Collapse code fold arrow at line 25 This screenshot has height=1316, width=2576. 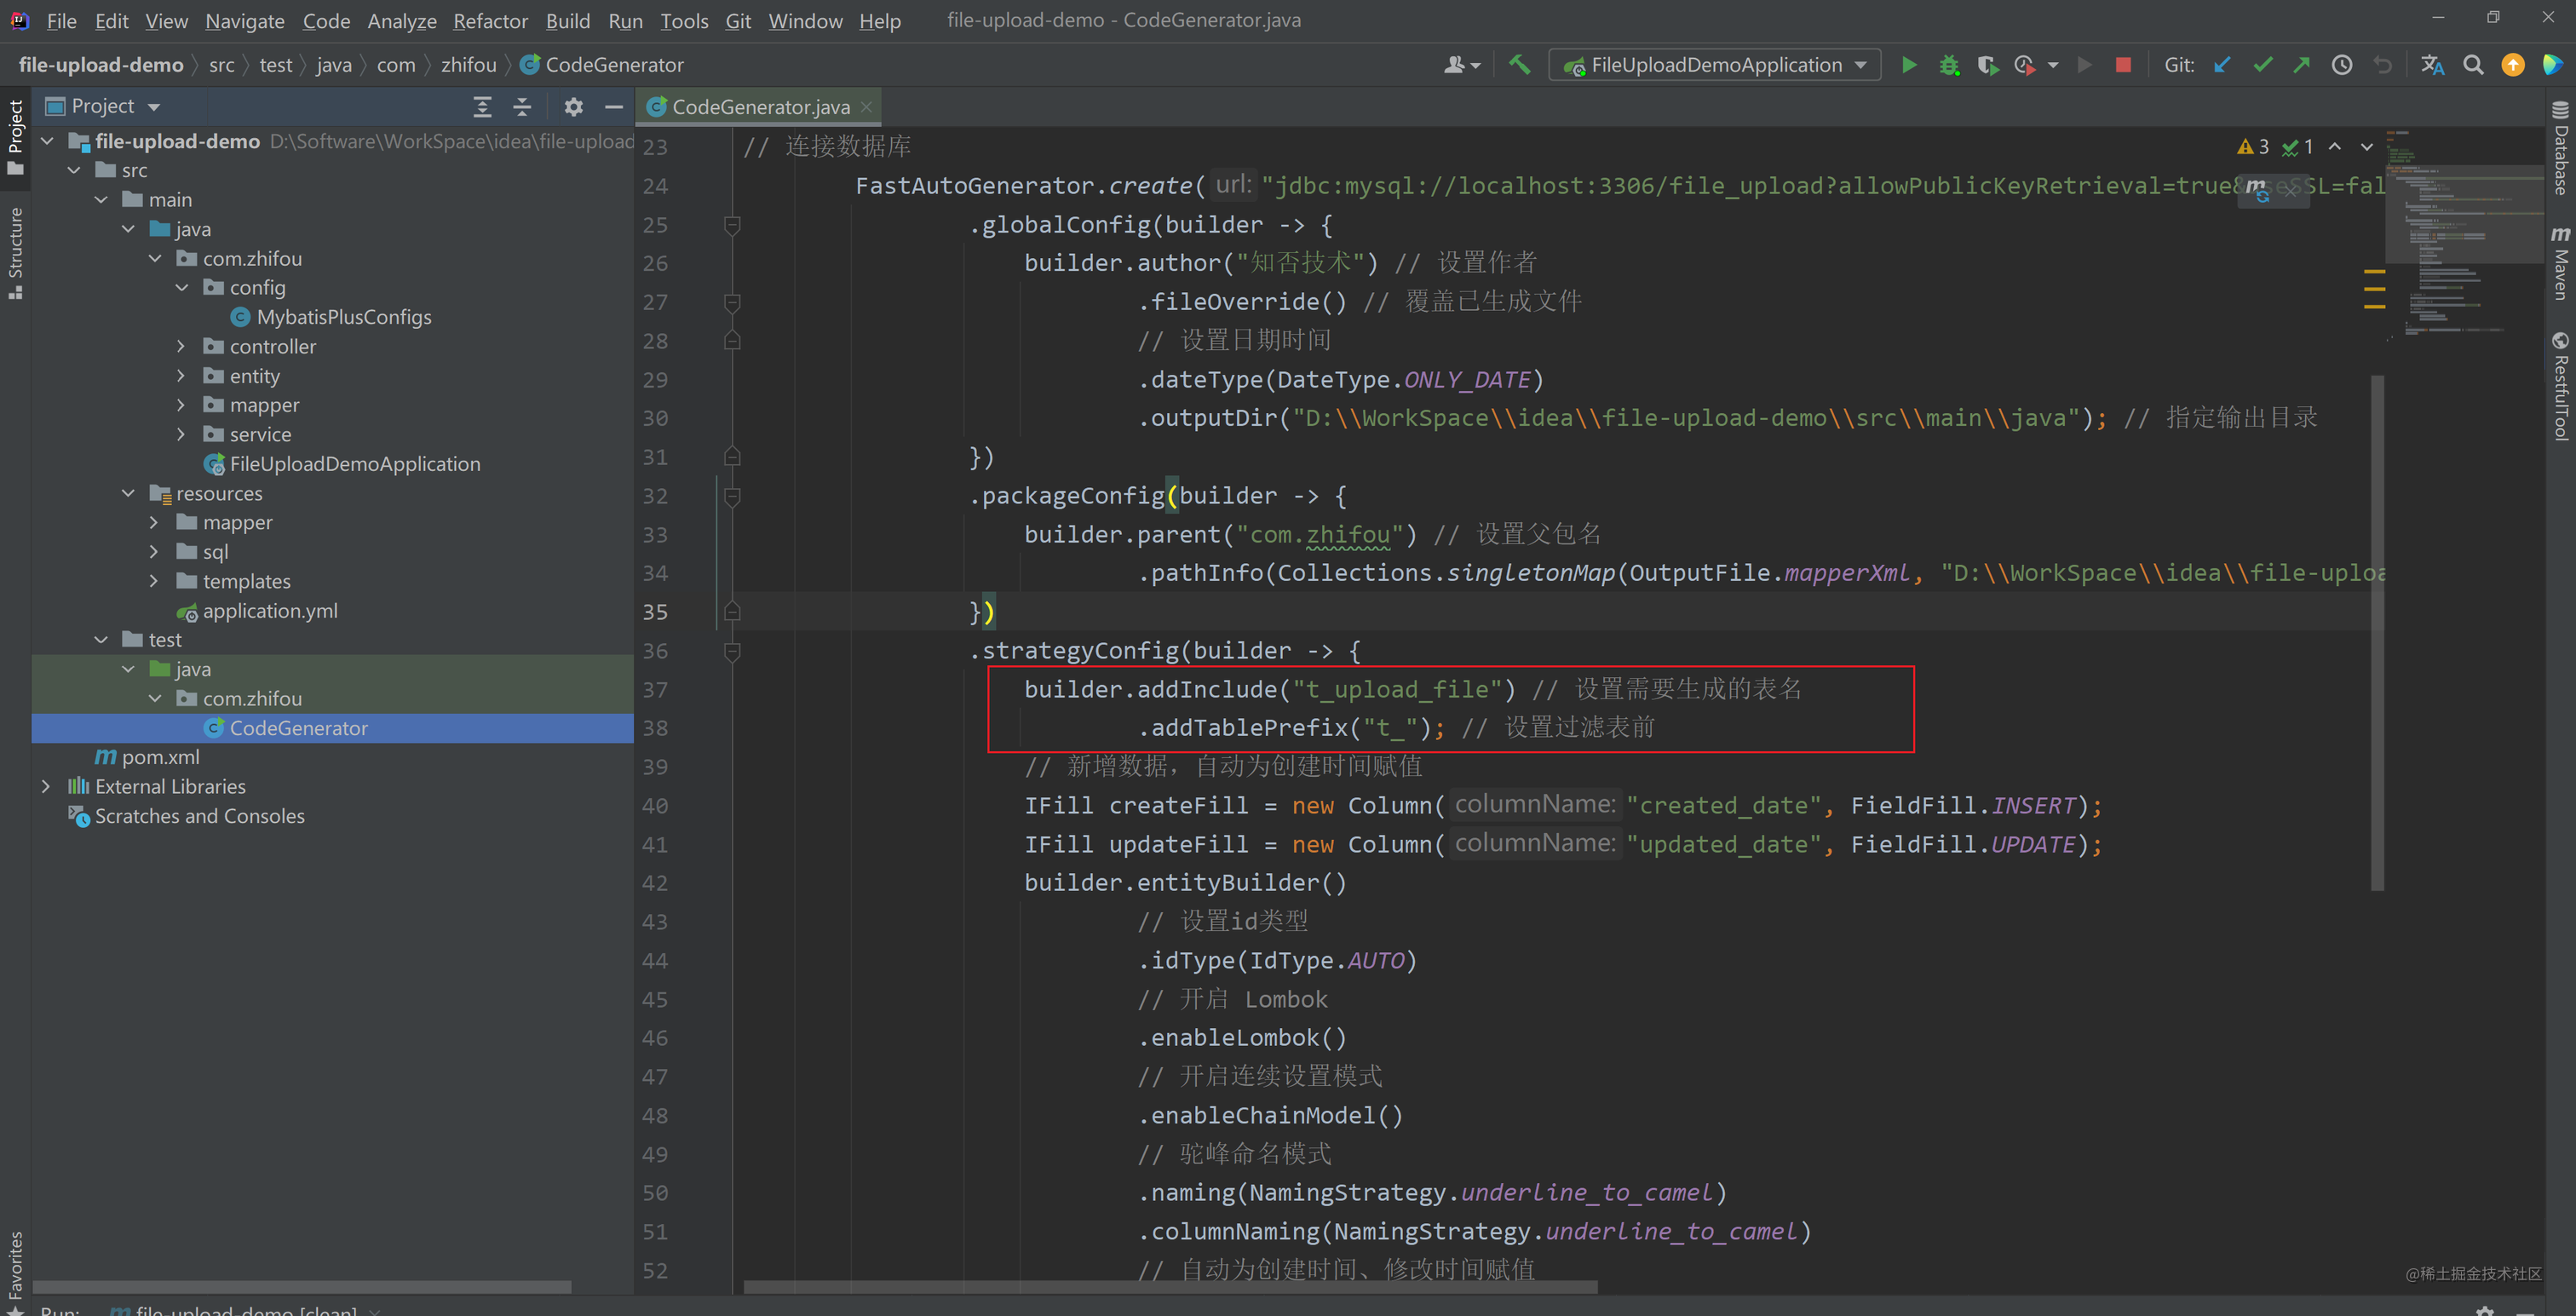[x=731, y=224]
